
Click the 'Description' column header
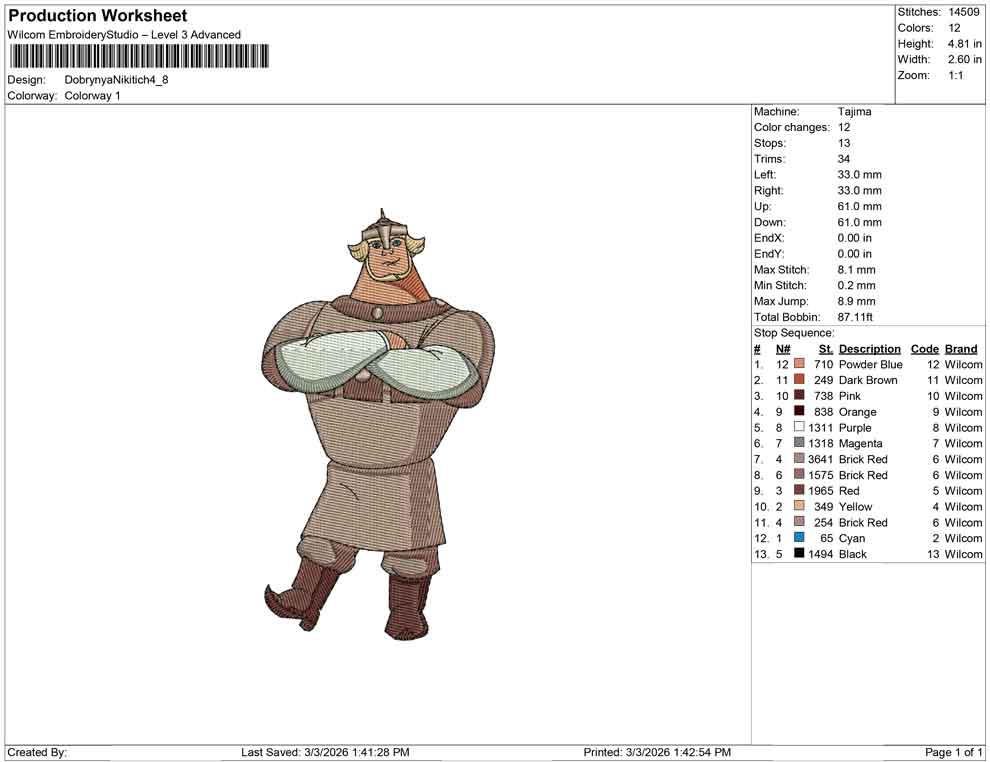tap(869, 349)
